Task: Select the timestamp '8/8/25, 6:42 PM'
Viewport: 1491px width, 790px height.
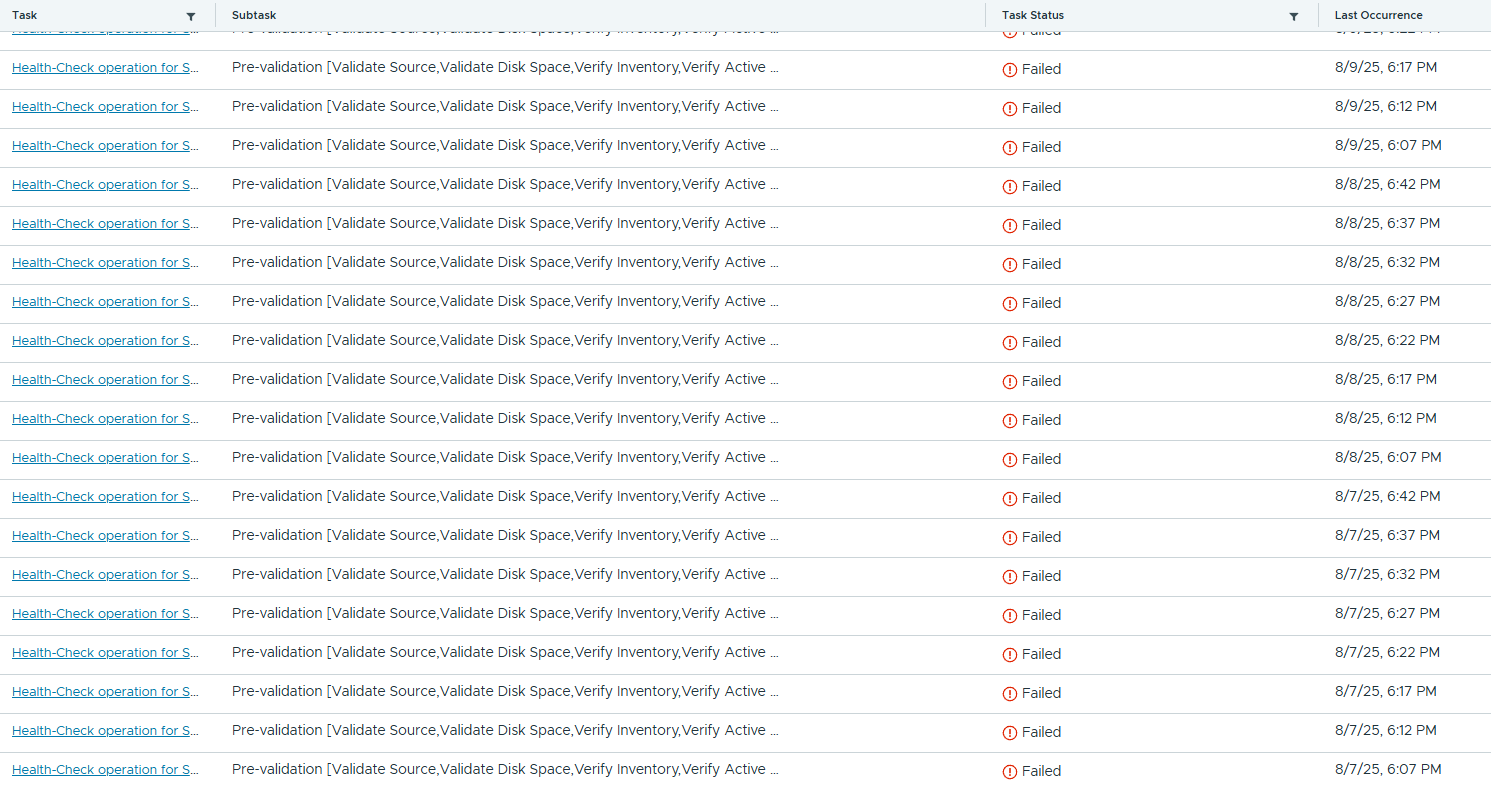Action: [1388, 184]
